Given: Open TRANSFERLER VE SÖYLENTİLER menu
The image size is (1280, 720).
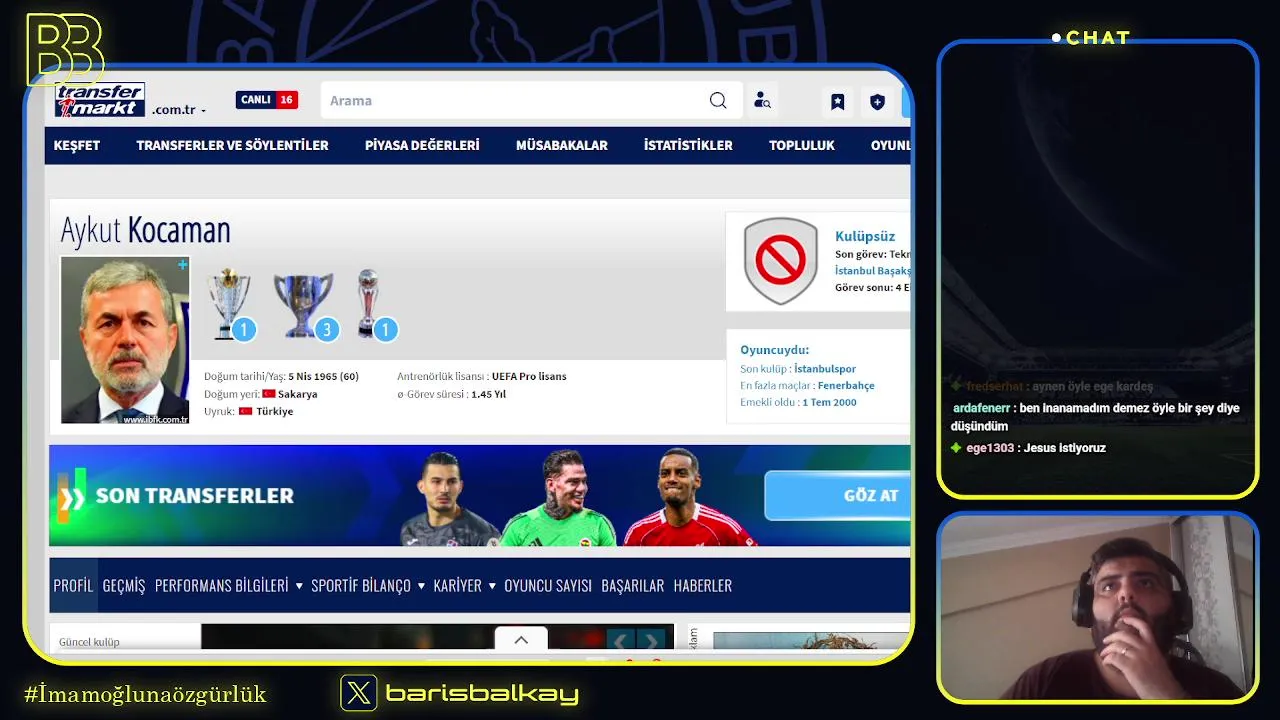Looking at the screenshot, I should point(232,145).
